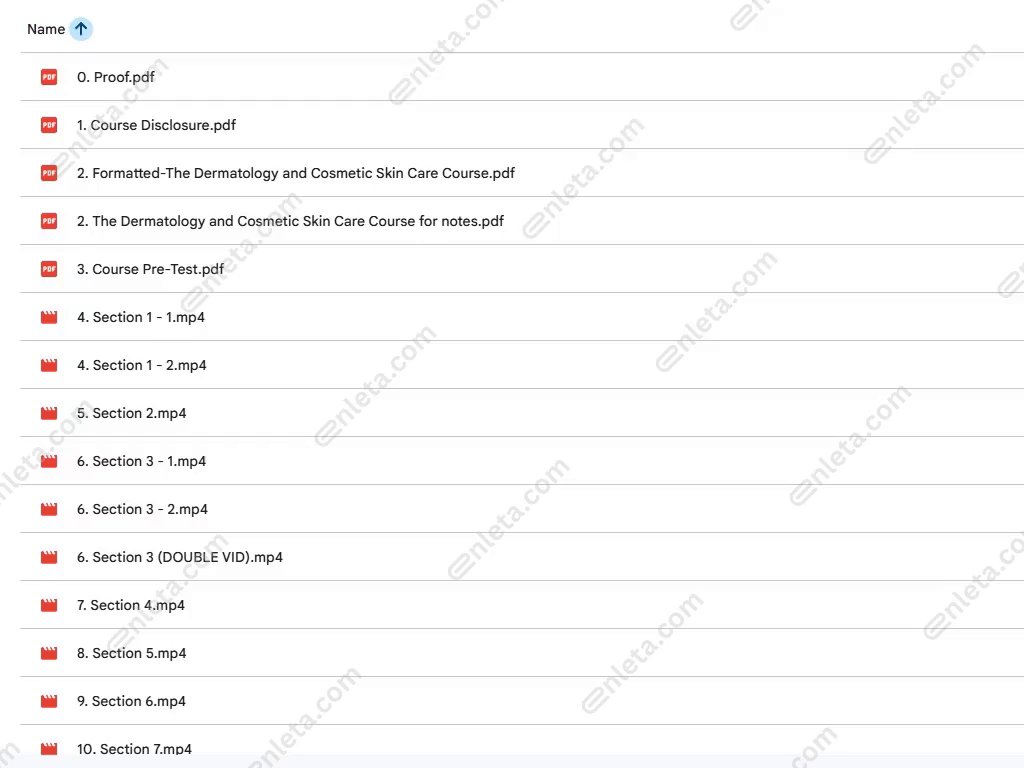Viewport: 1024px width, 768px height.
Task: Open 0. Proof.pdf file
Action: click(x=116, y=77)
